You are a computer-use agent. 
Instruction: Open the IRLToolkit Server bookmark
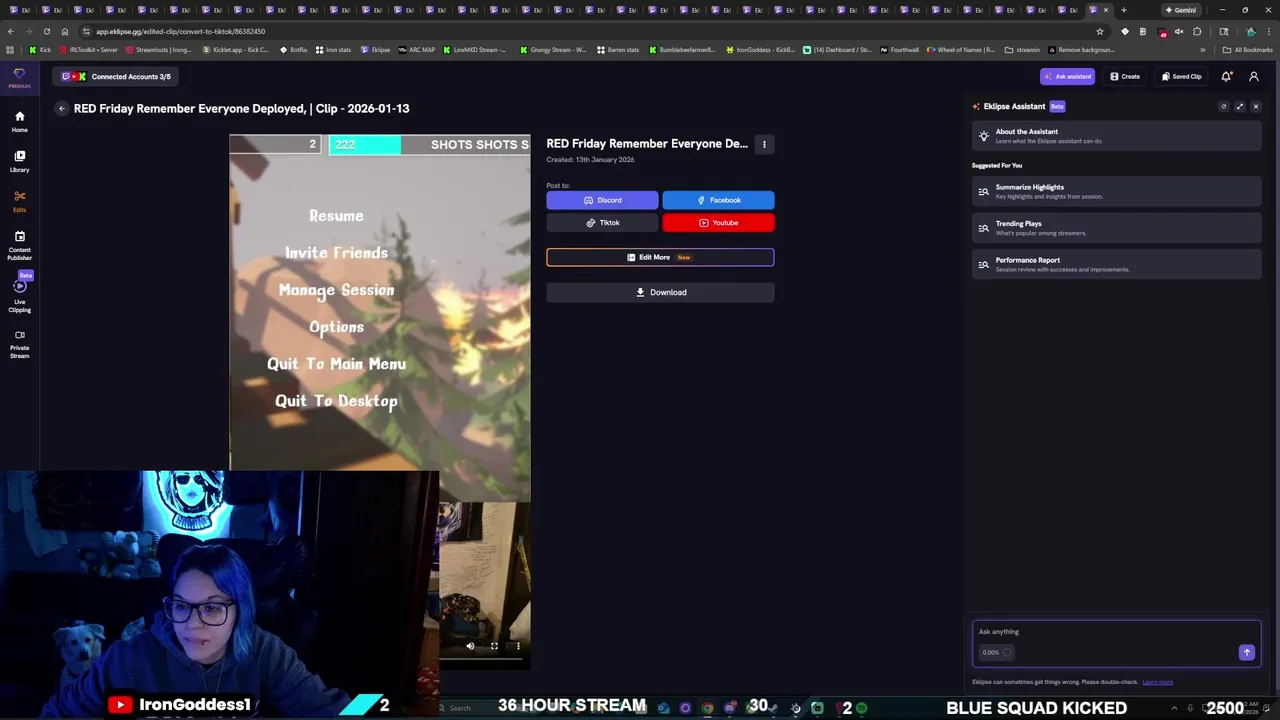coord(89,49)
